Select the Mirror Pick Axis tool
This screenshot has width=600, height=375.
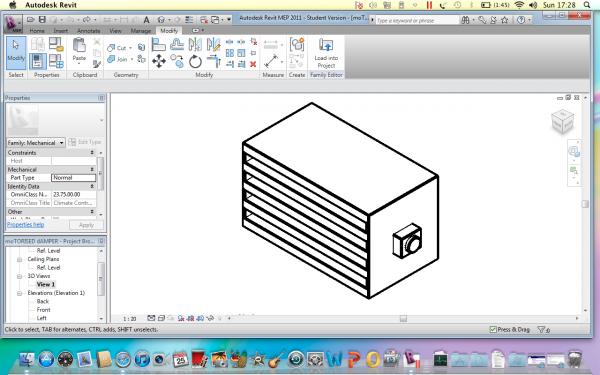[195, 44]
